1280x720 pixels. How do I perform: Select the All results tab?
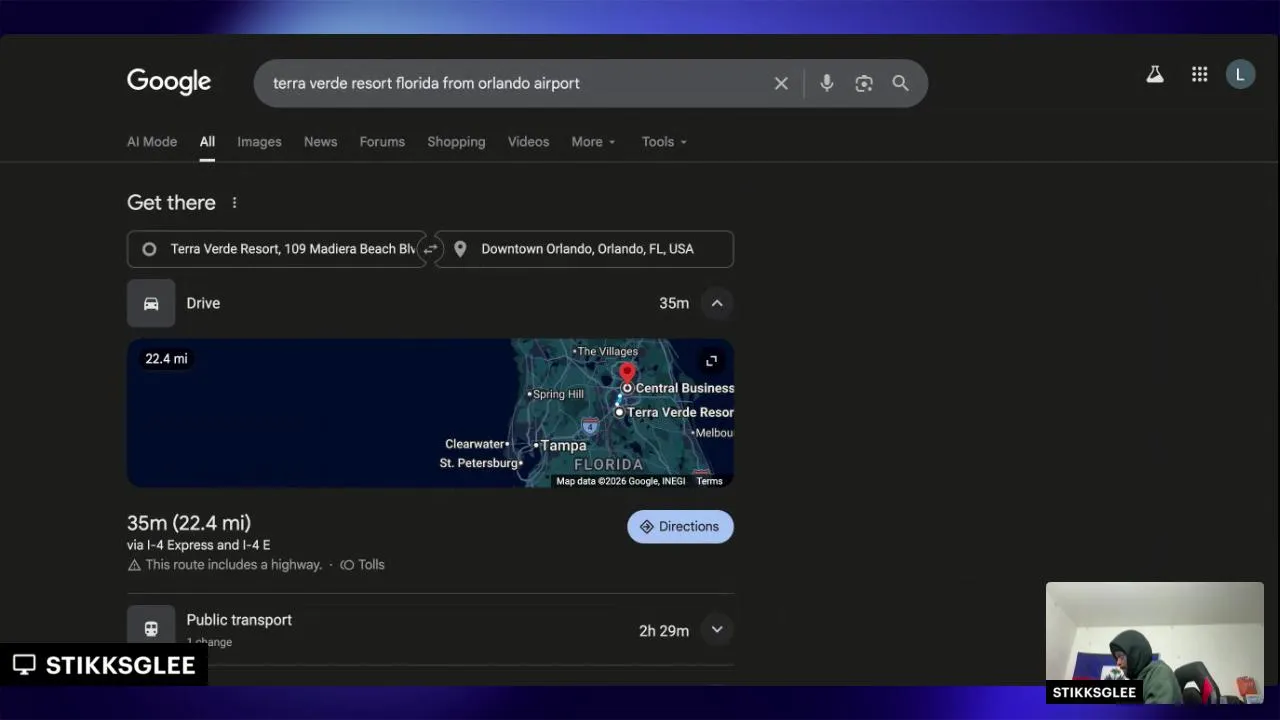click(x=207, y=142)
